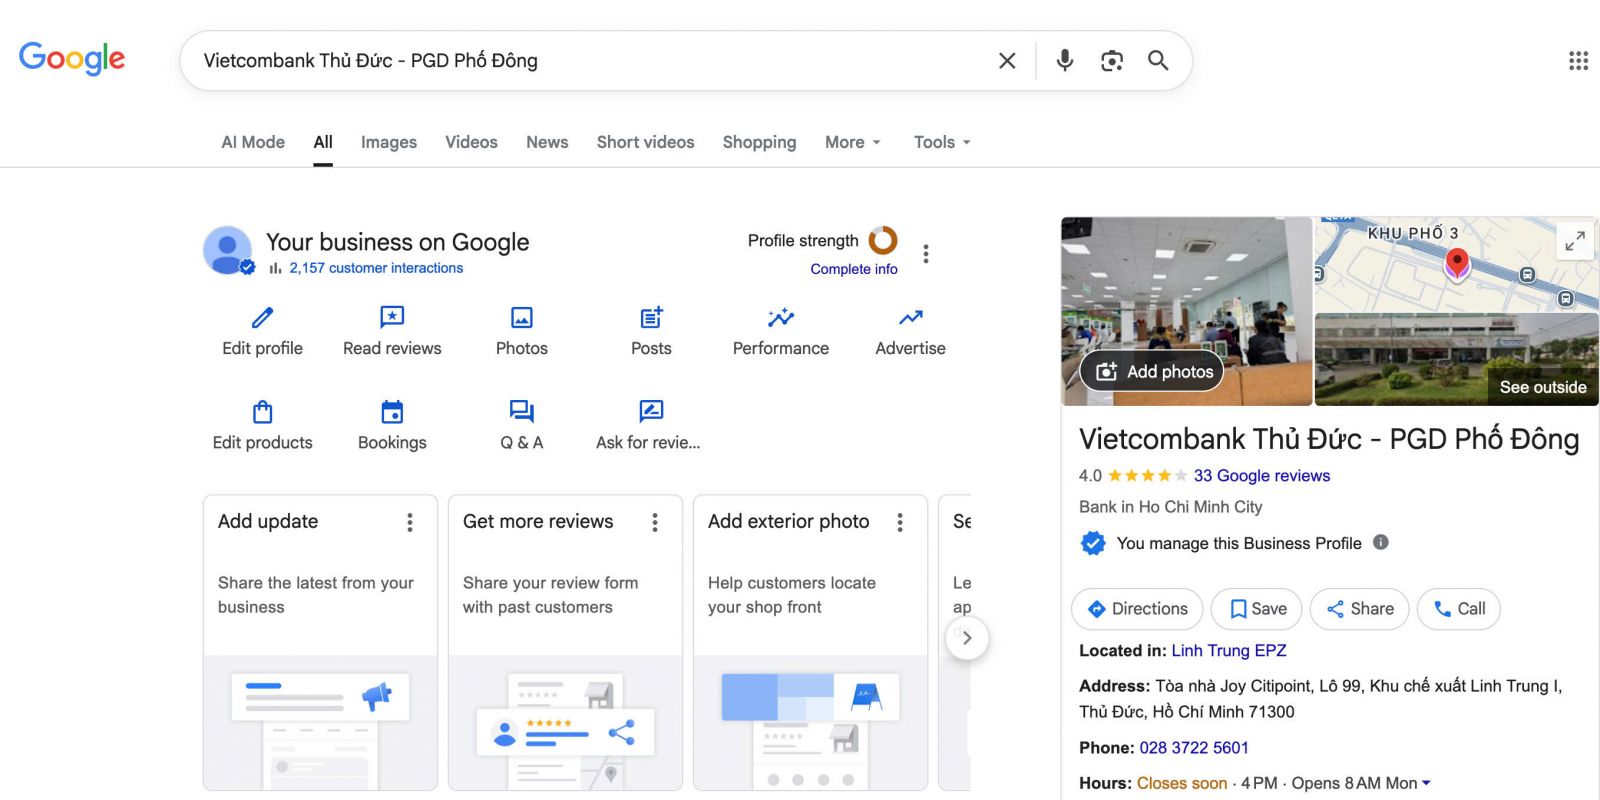This screenshot has height=800, width=1600.
Task: Switch to Shopping tab
Action: [759, 142]
